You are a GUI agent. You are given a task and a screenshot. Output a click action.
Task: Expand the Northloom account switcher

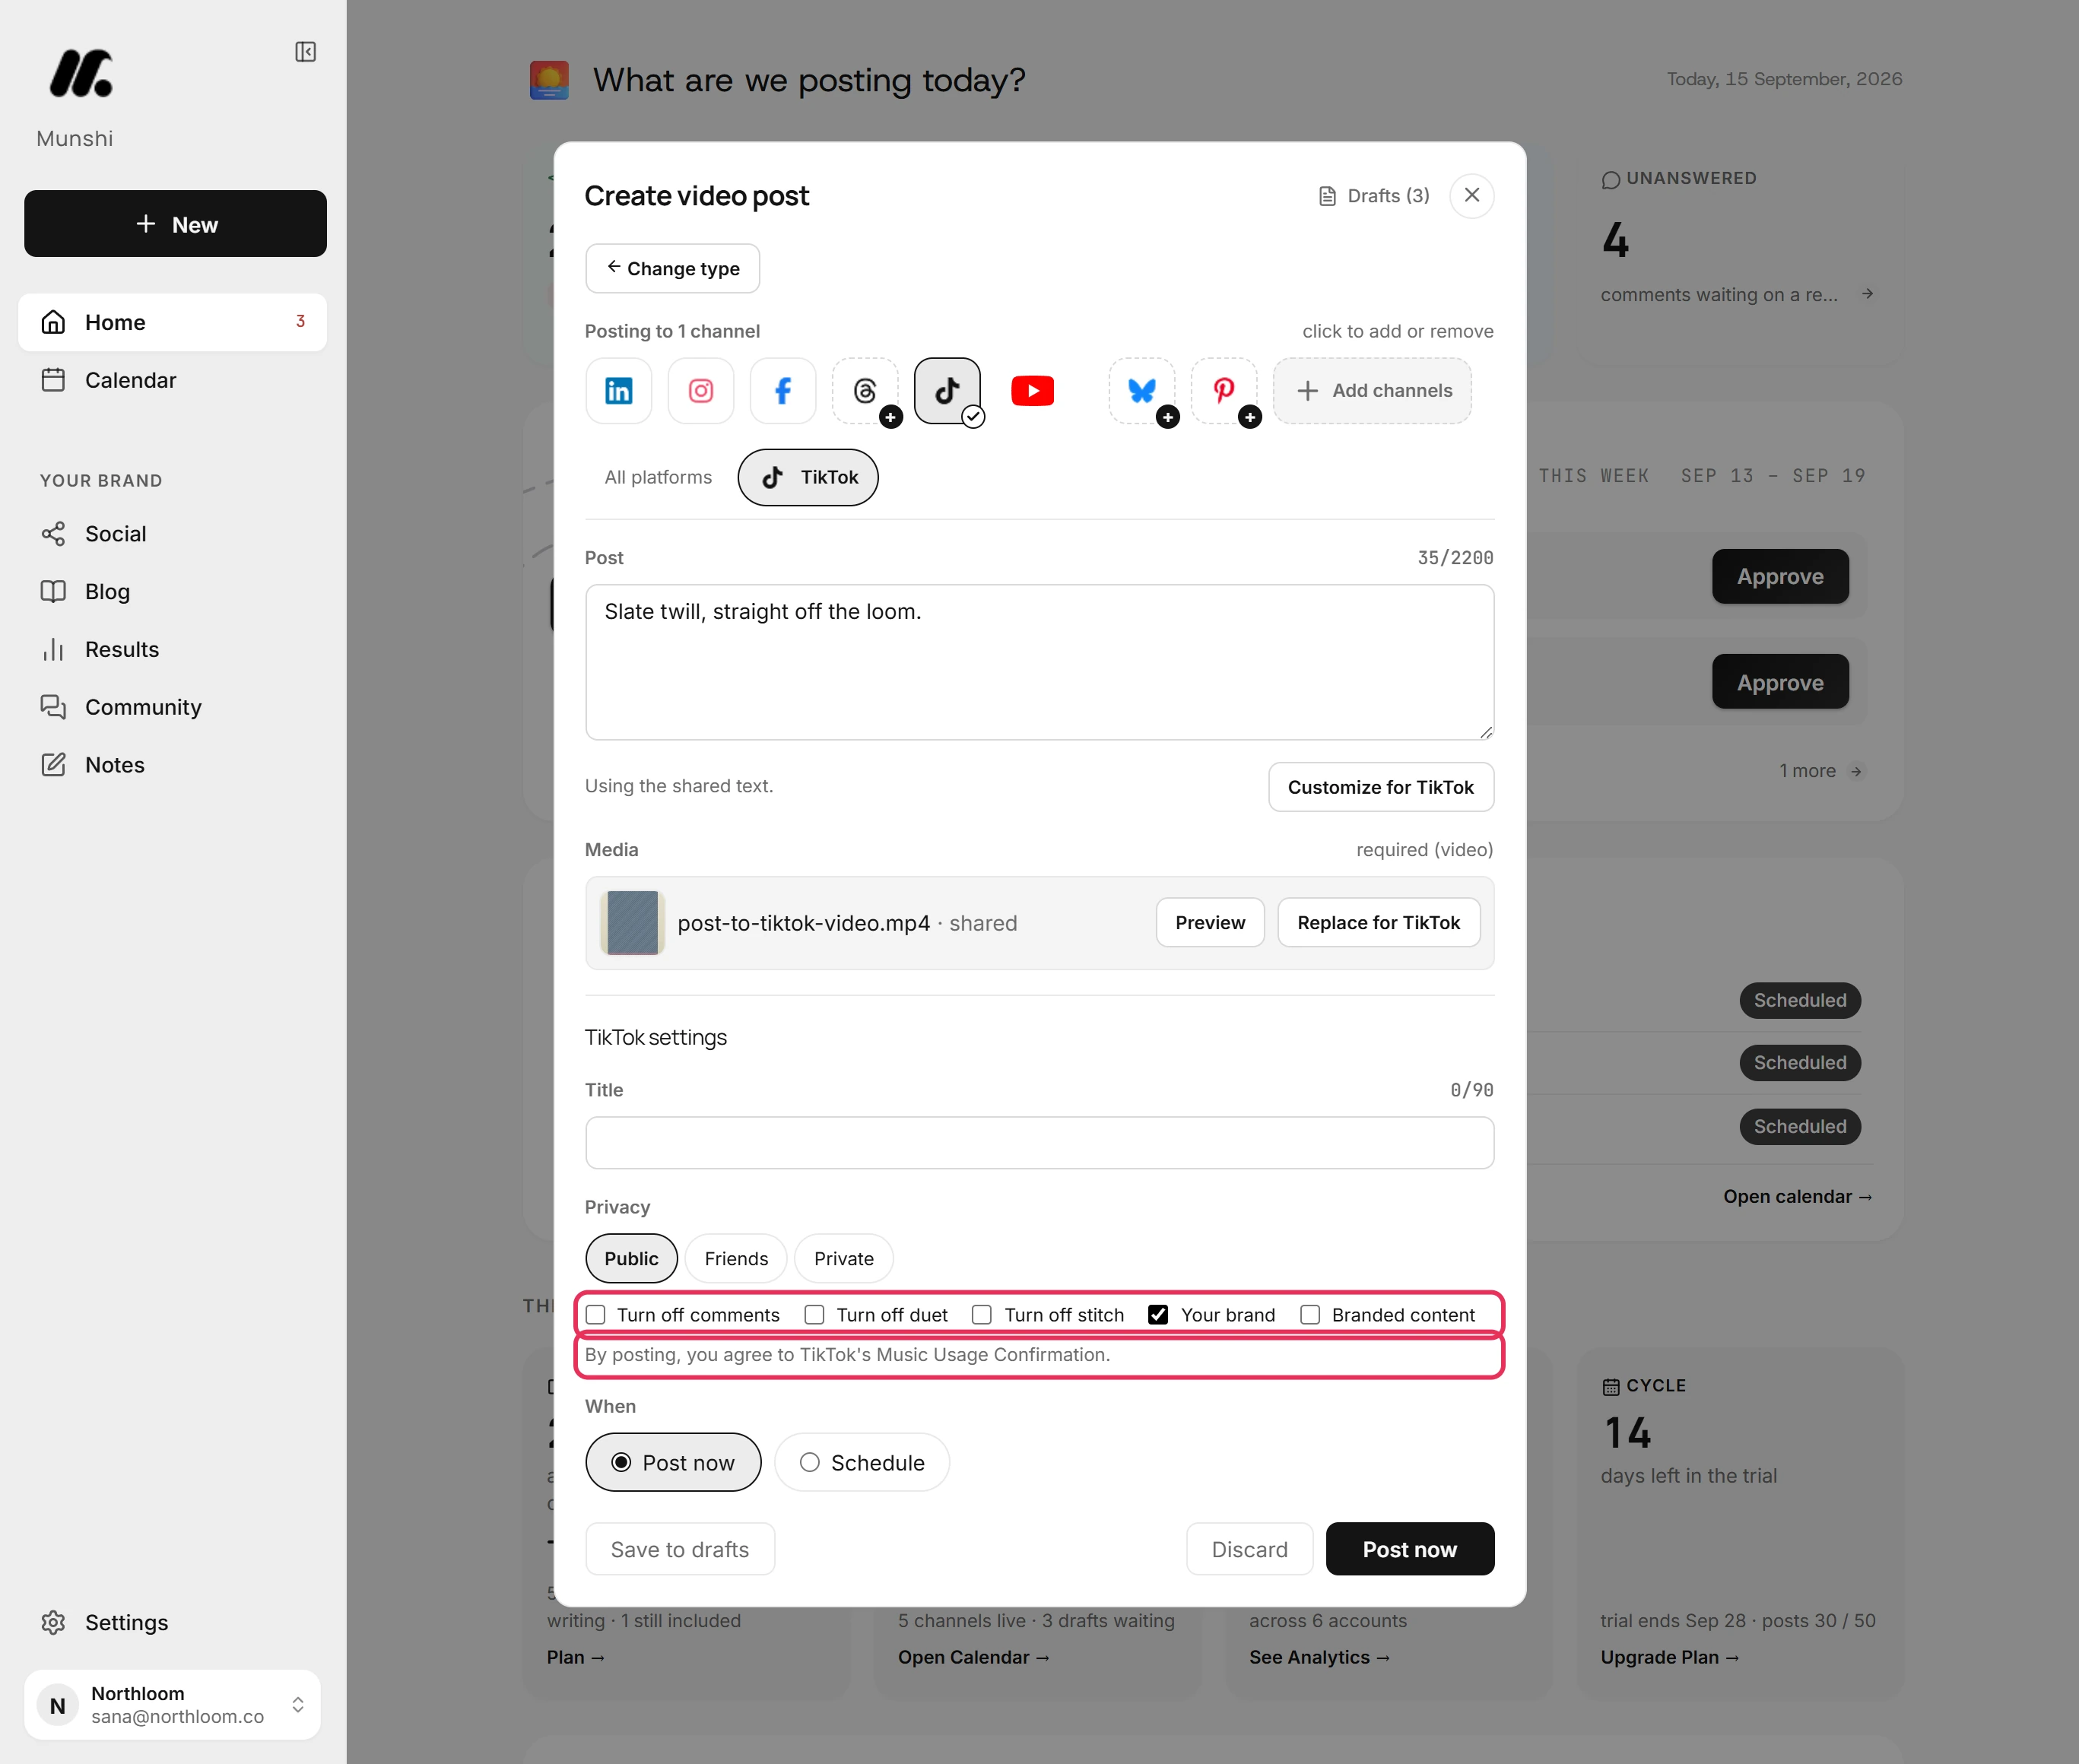click(x=173, y=1705)
